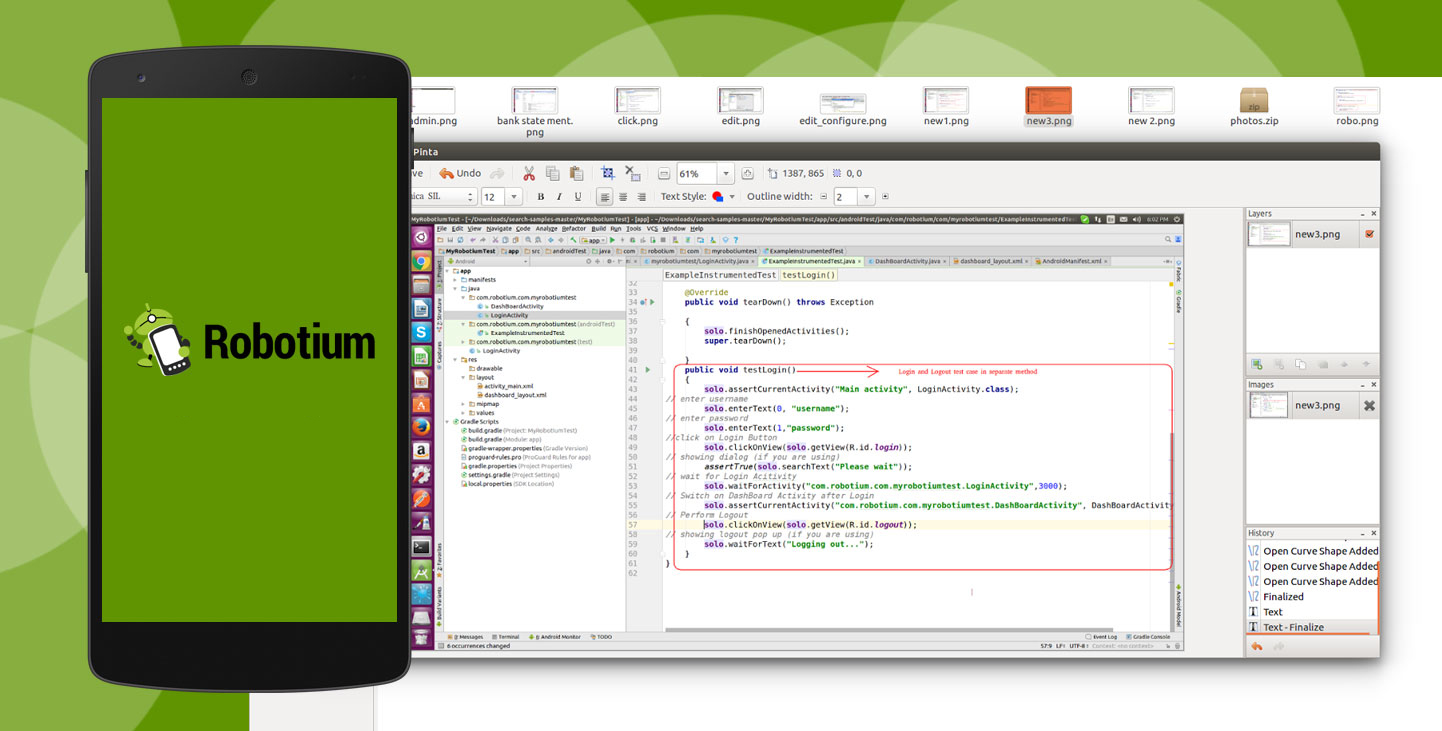Click the History undo arrow icon
The width and height of the screenshot is (1442, 731).
click(x=1256, y=647)
